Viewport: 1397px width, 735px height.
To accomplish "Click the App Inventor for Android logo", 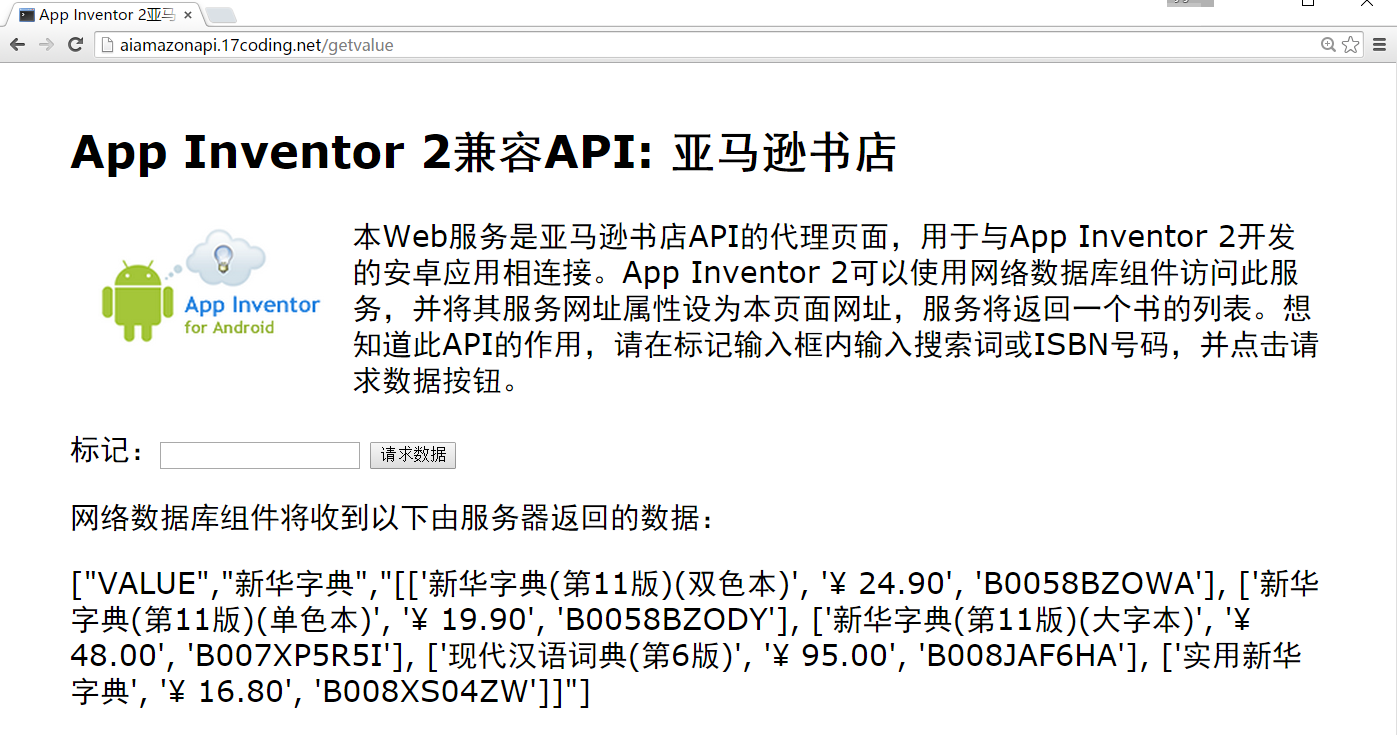I will 211,286.
